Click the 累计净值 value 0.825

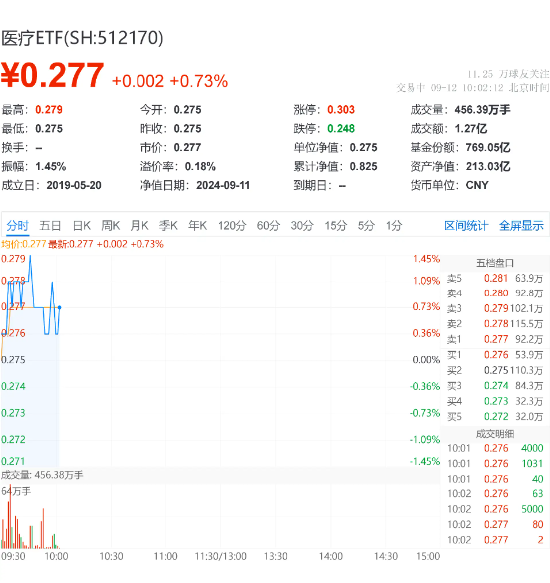(x=363, y=166)
